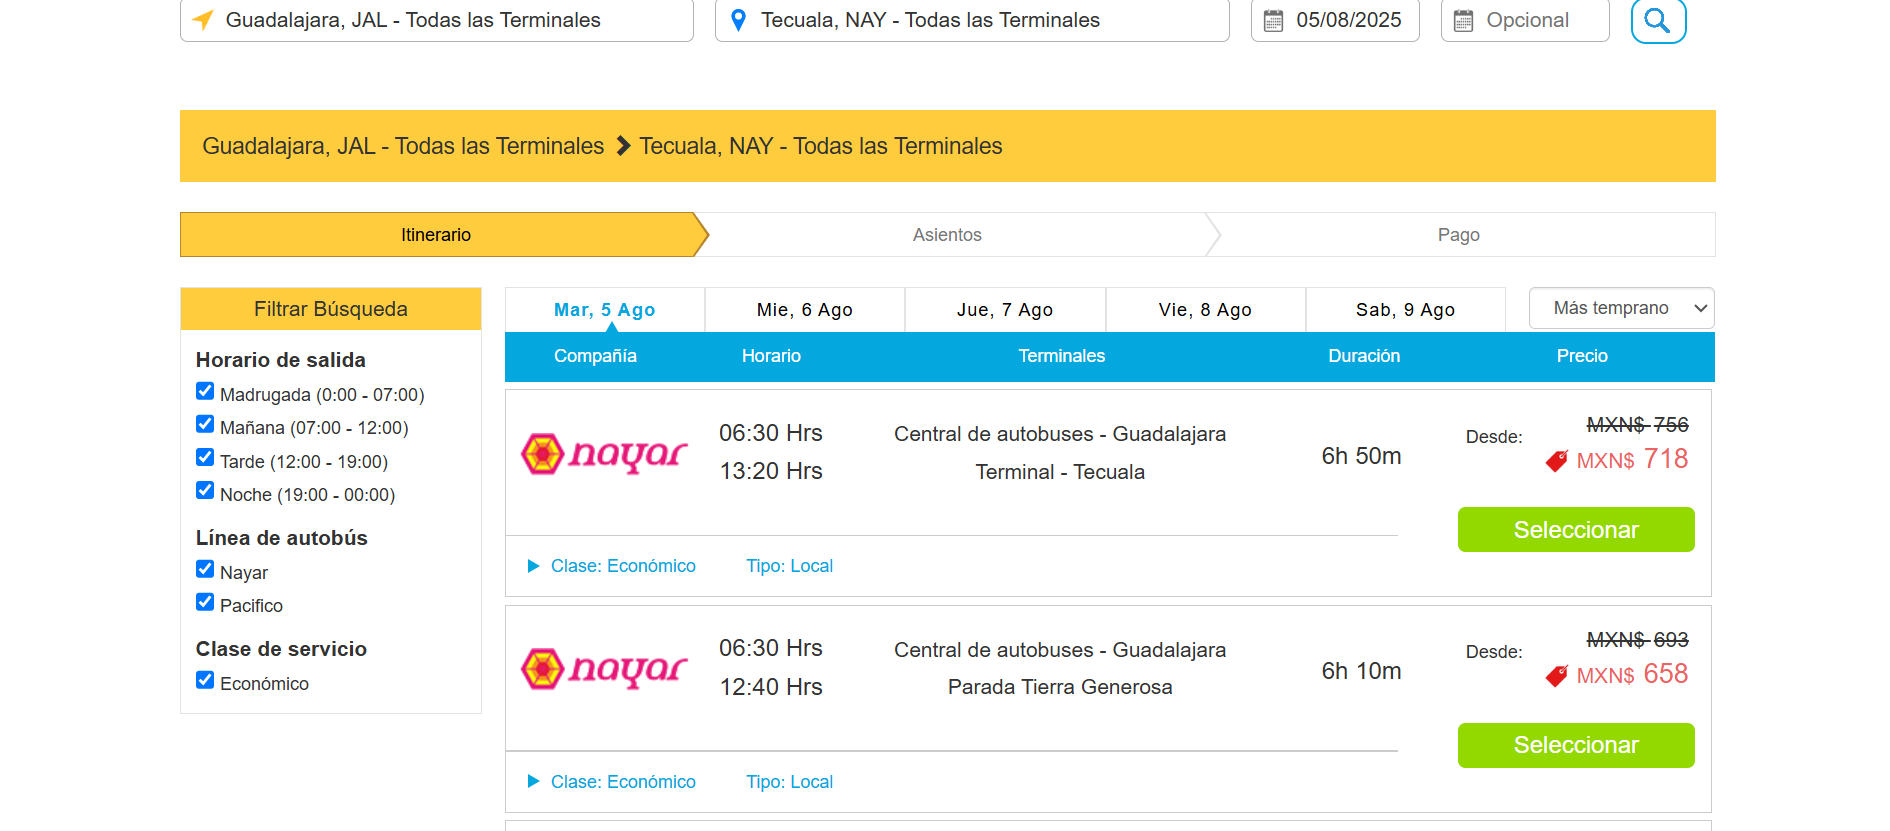
Task: Click the Nayar logo on the 12:40 arrival trip
Action: click(x=604, y=669)
